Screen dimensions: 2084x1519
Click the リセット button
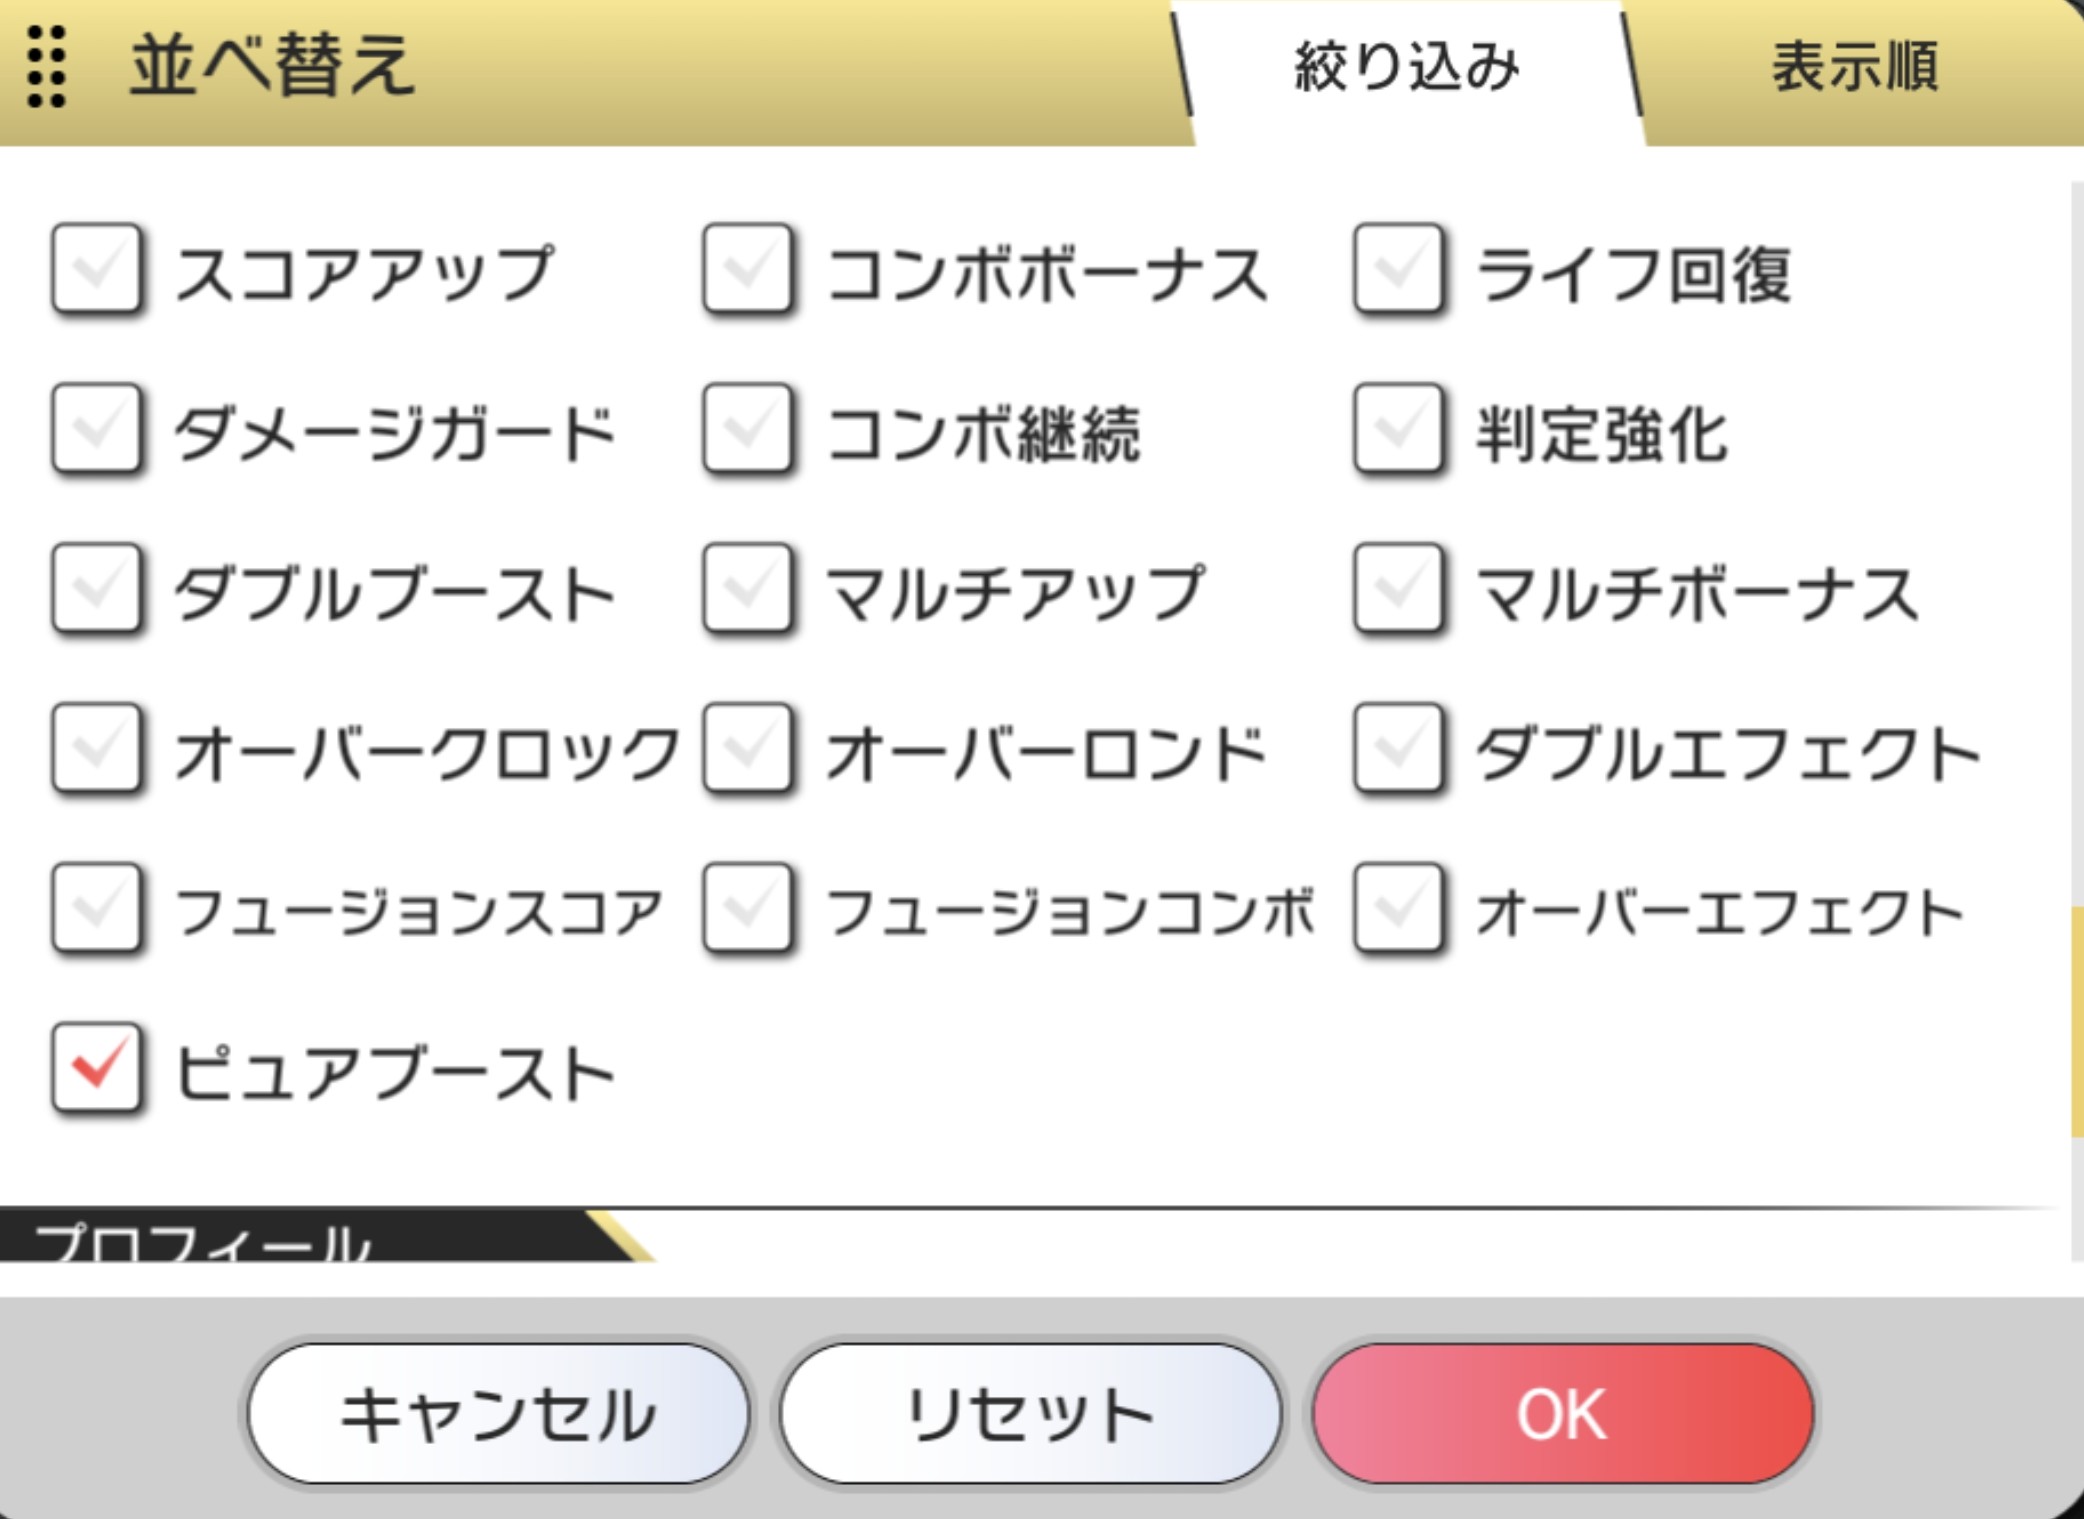point(1030,1414)
